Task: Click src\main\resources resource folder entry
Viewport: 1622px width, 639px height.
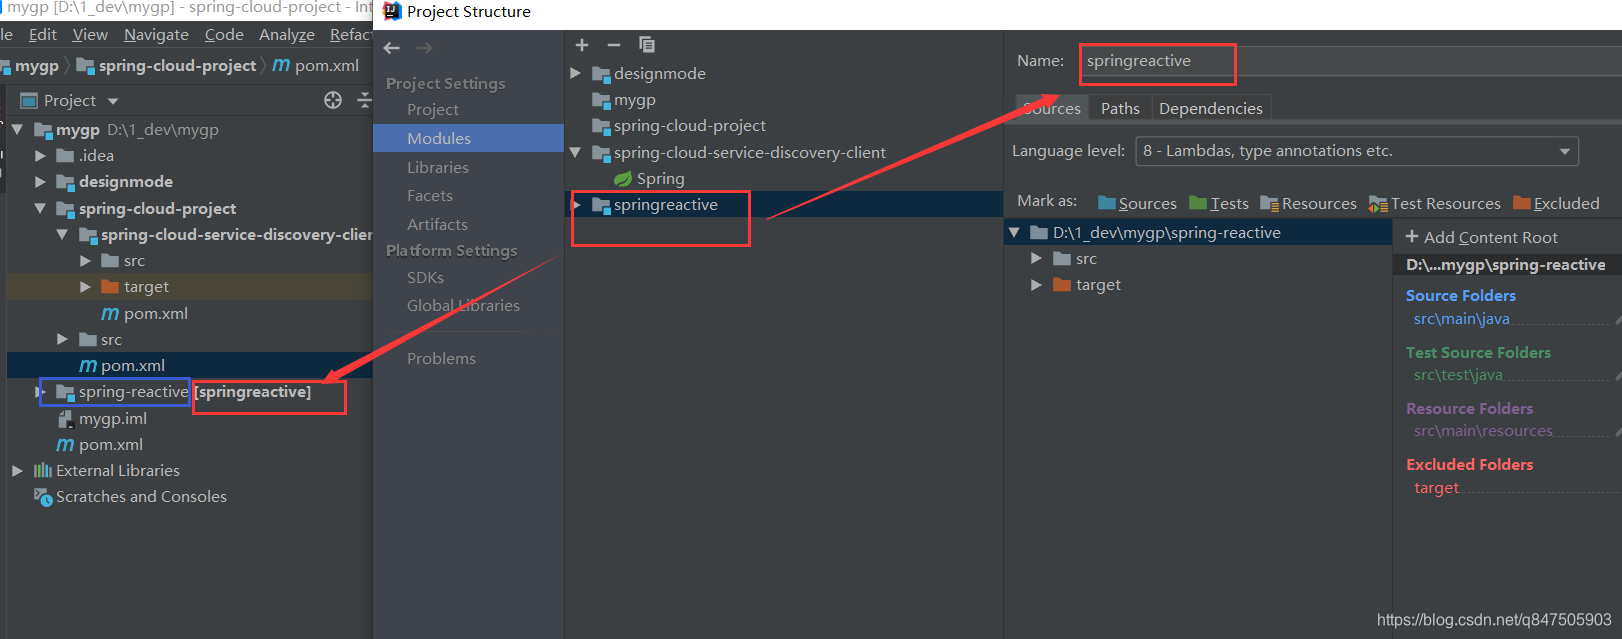Action: point(1483,431)
